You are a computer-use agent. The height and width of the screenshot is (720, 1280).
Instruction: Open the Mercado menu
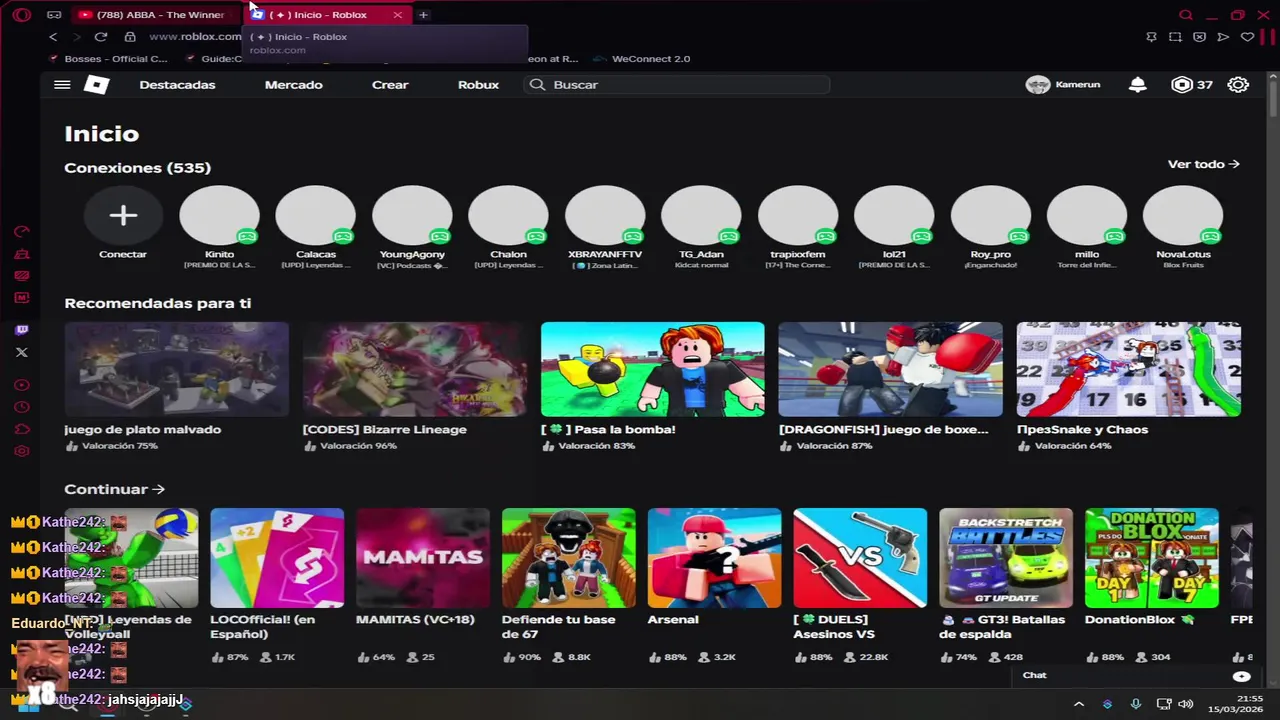coord(293,85)
